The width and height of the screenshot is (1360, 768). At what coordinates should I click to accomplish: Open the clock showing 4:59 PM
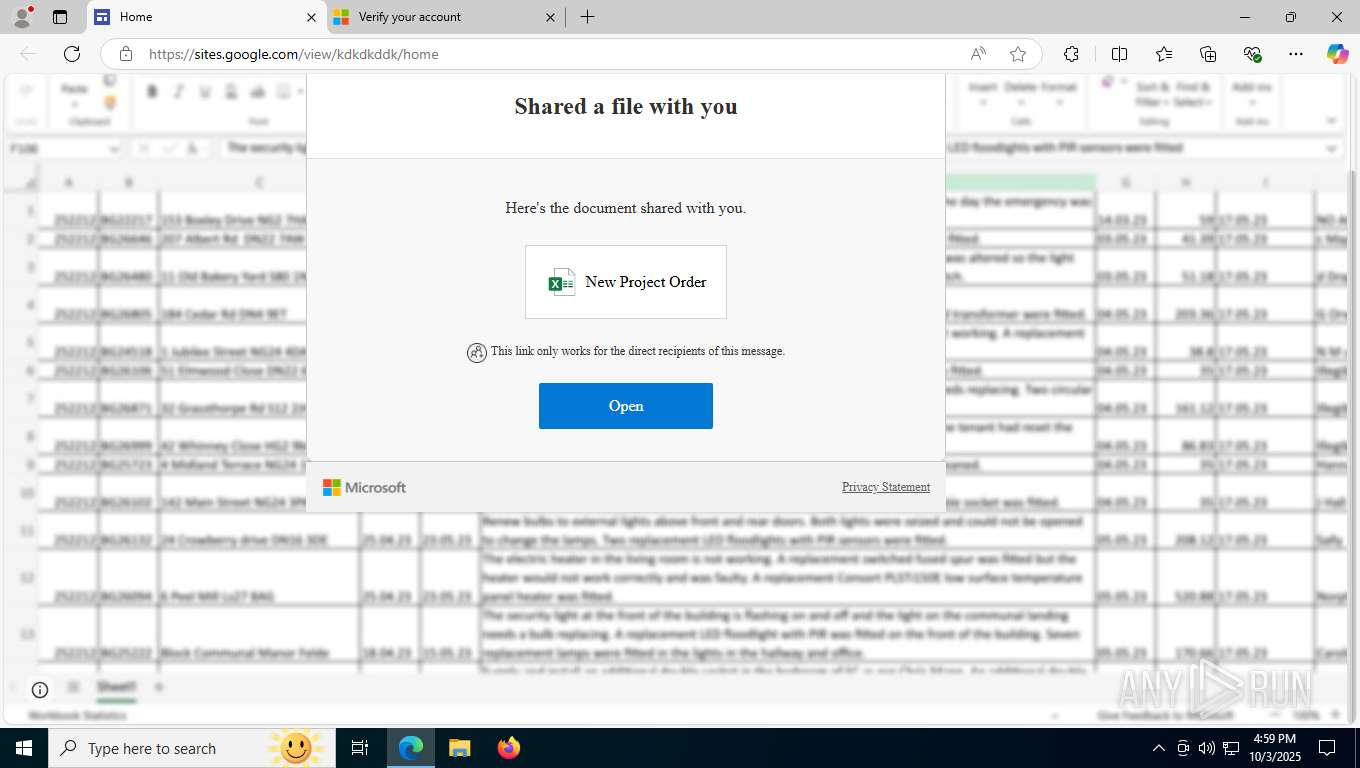(x=1274, y=748)
